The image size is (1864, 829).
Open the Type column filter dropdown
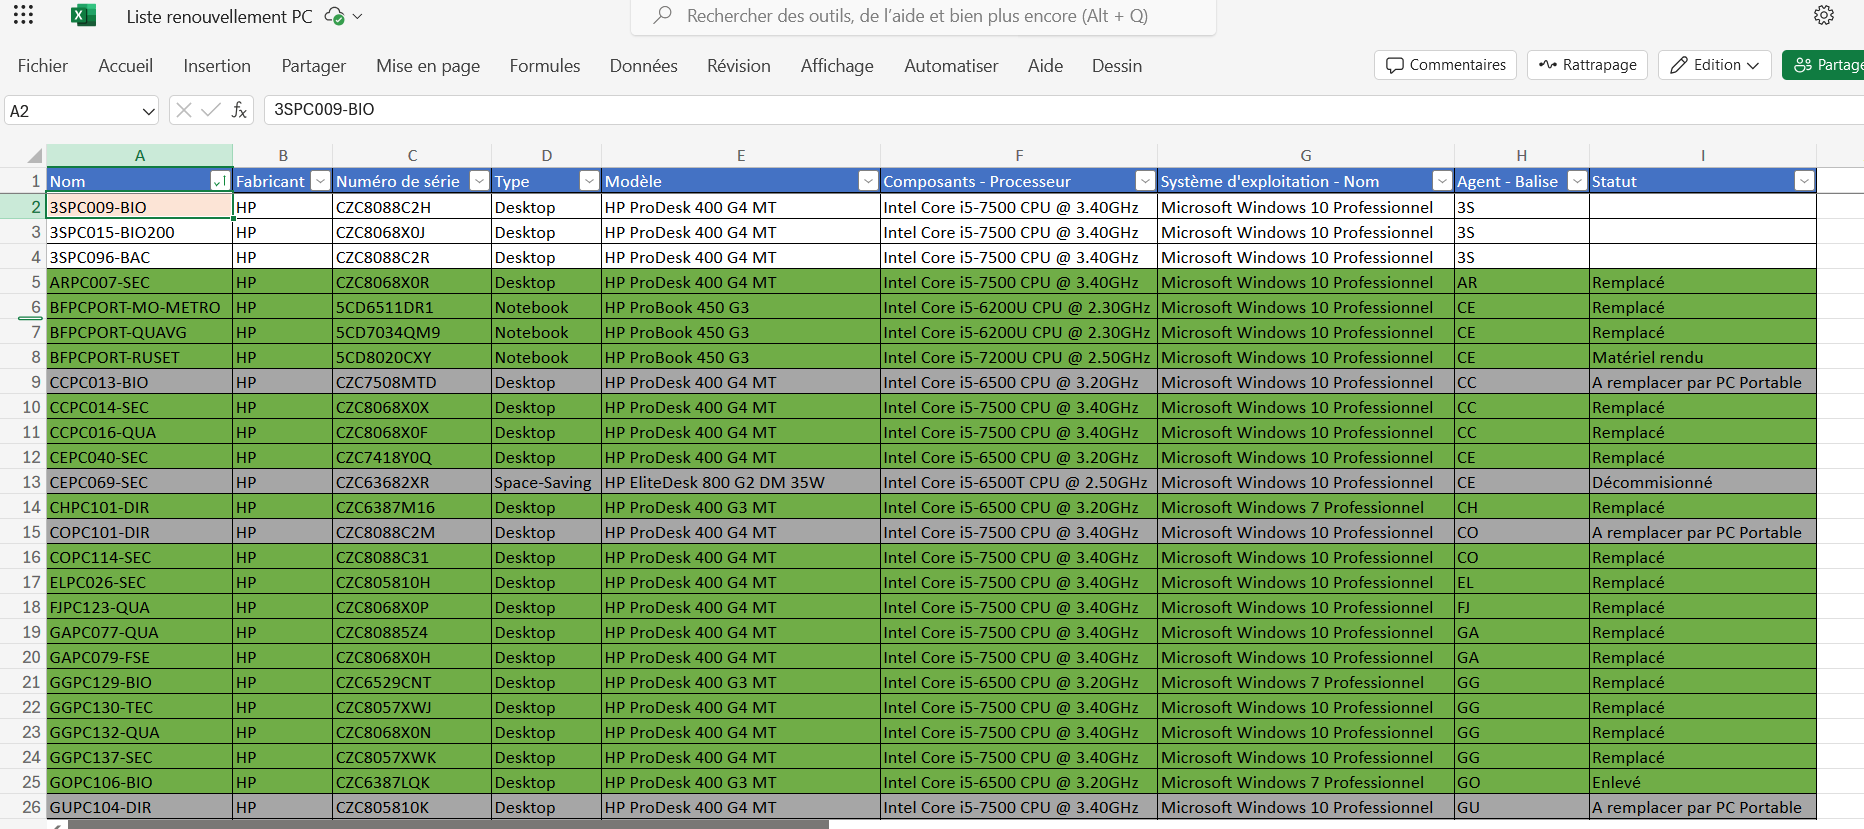(589, 181)
